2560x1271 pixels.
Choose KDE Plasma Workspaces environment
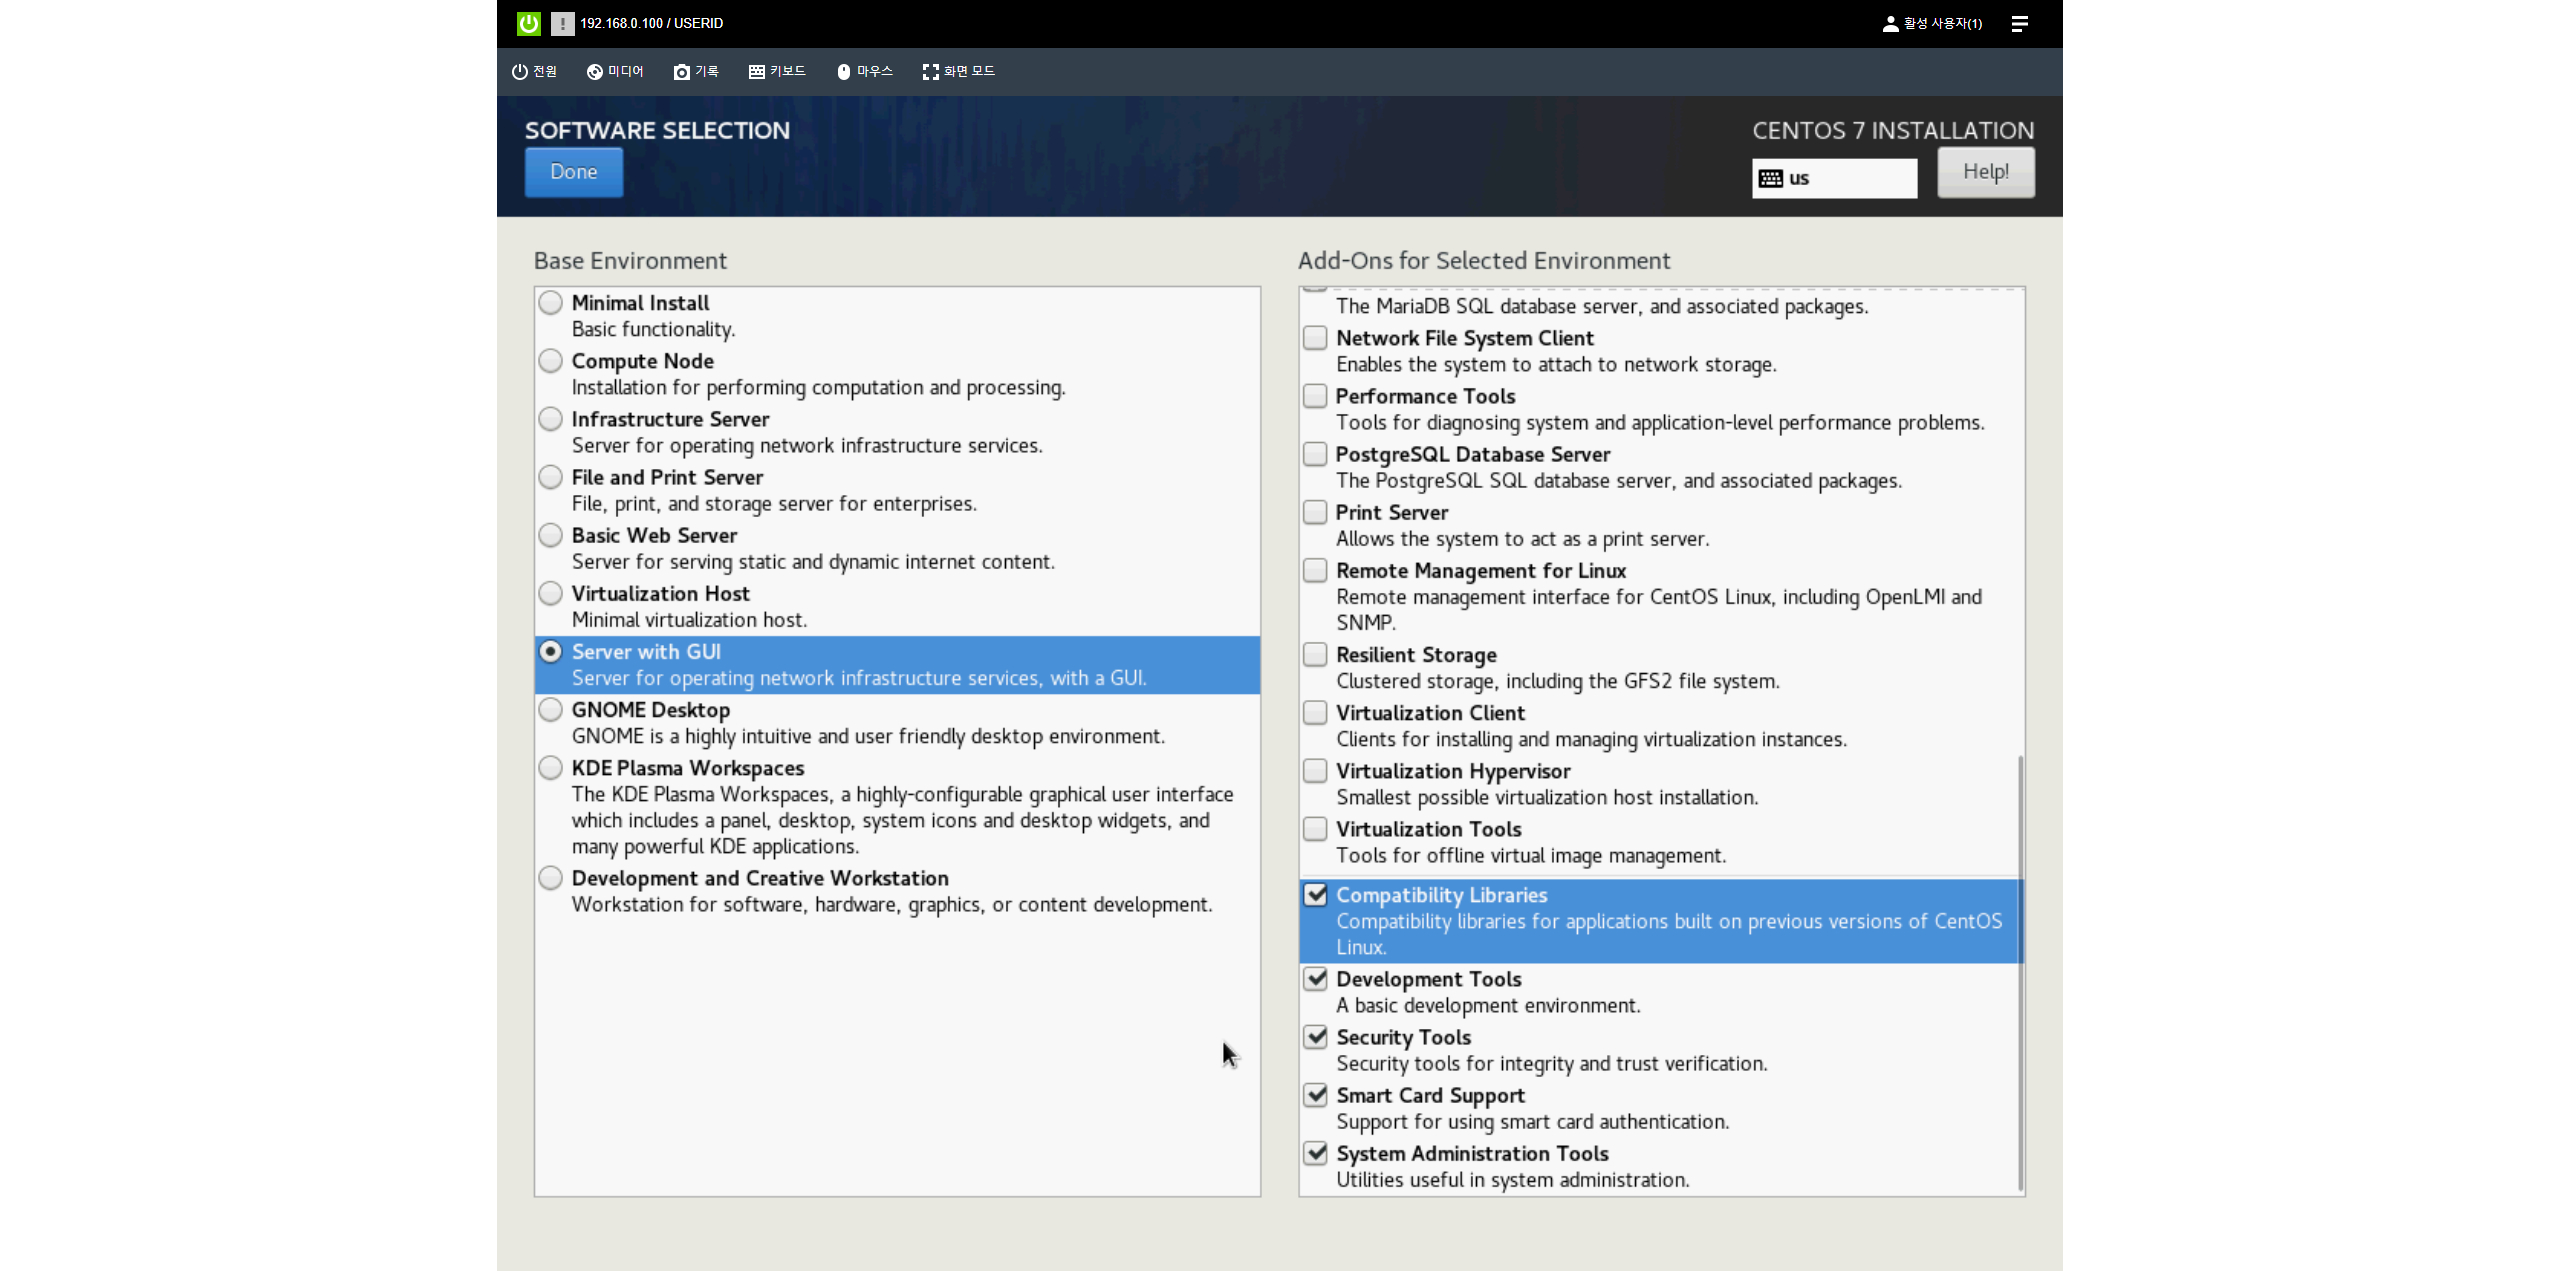[x=550, y=768]
